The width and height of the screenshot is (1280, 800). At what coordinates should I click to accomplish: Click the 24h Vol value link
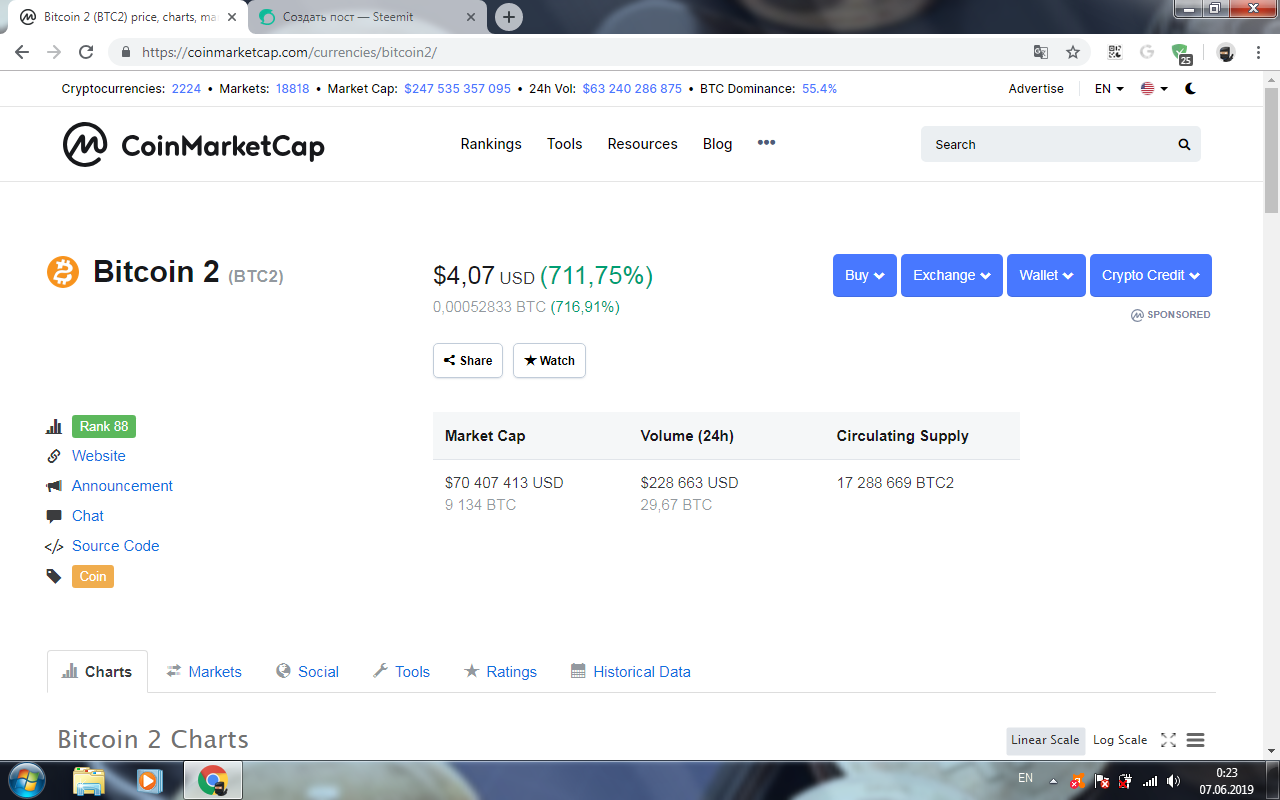pos(632,88)
